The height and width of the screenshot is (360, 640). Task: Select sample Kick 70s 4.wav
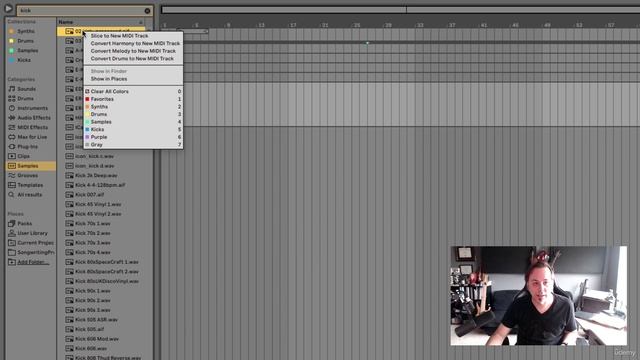93,253
